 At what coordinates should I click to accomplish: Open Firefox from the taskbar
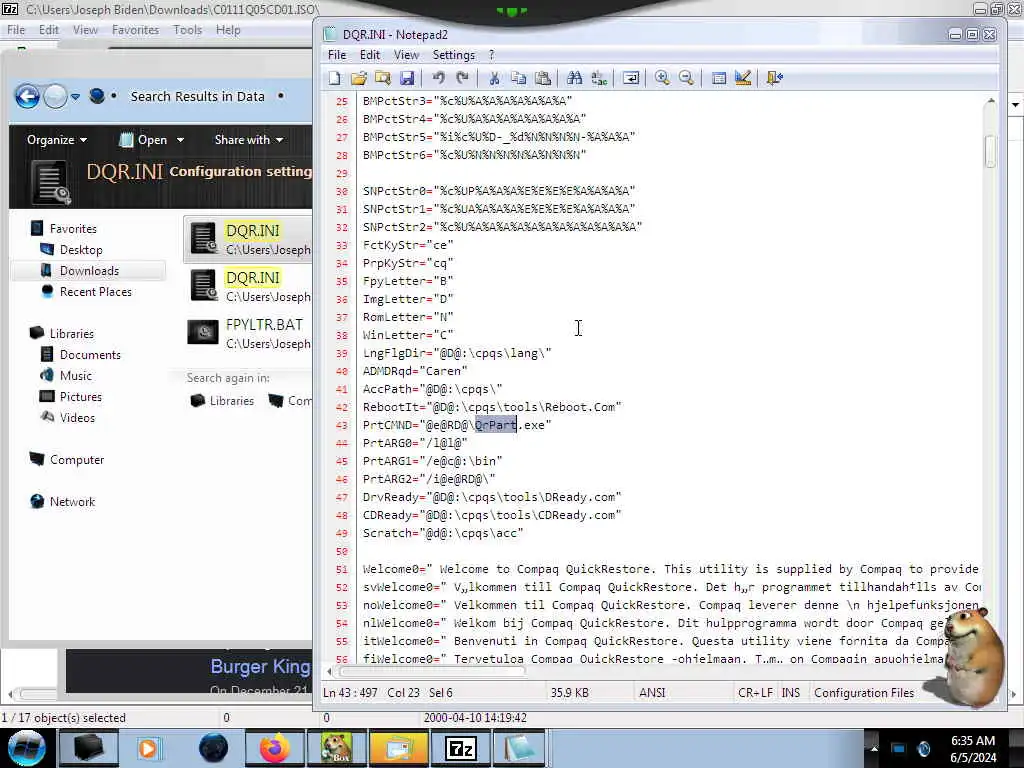point(275,748)
